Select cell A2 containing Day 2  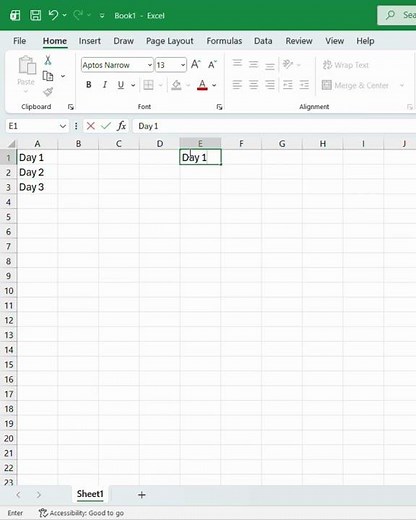[37, 172]
